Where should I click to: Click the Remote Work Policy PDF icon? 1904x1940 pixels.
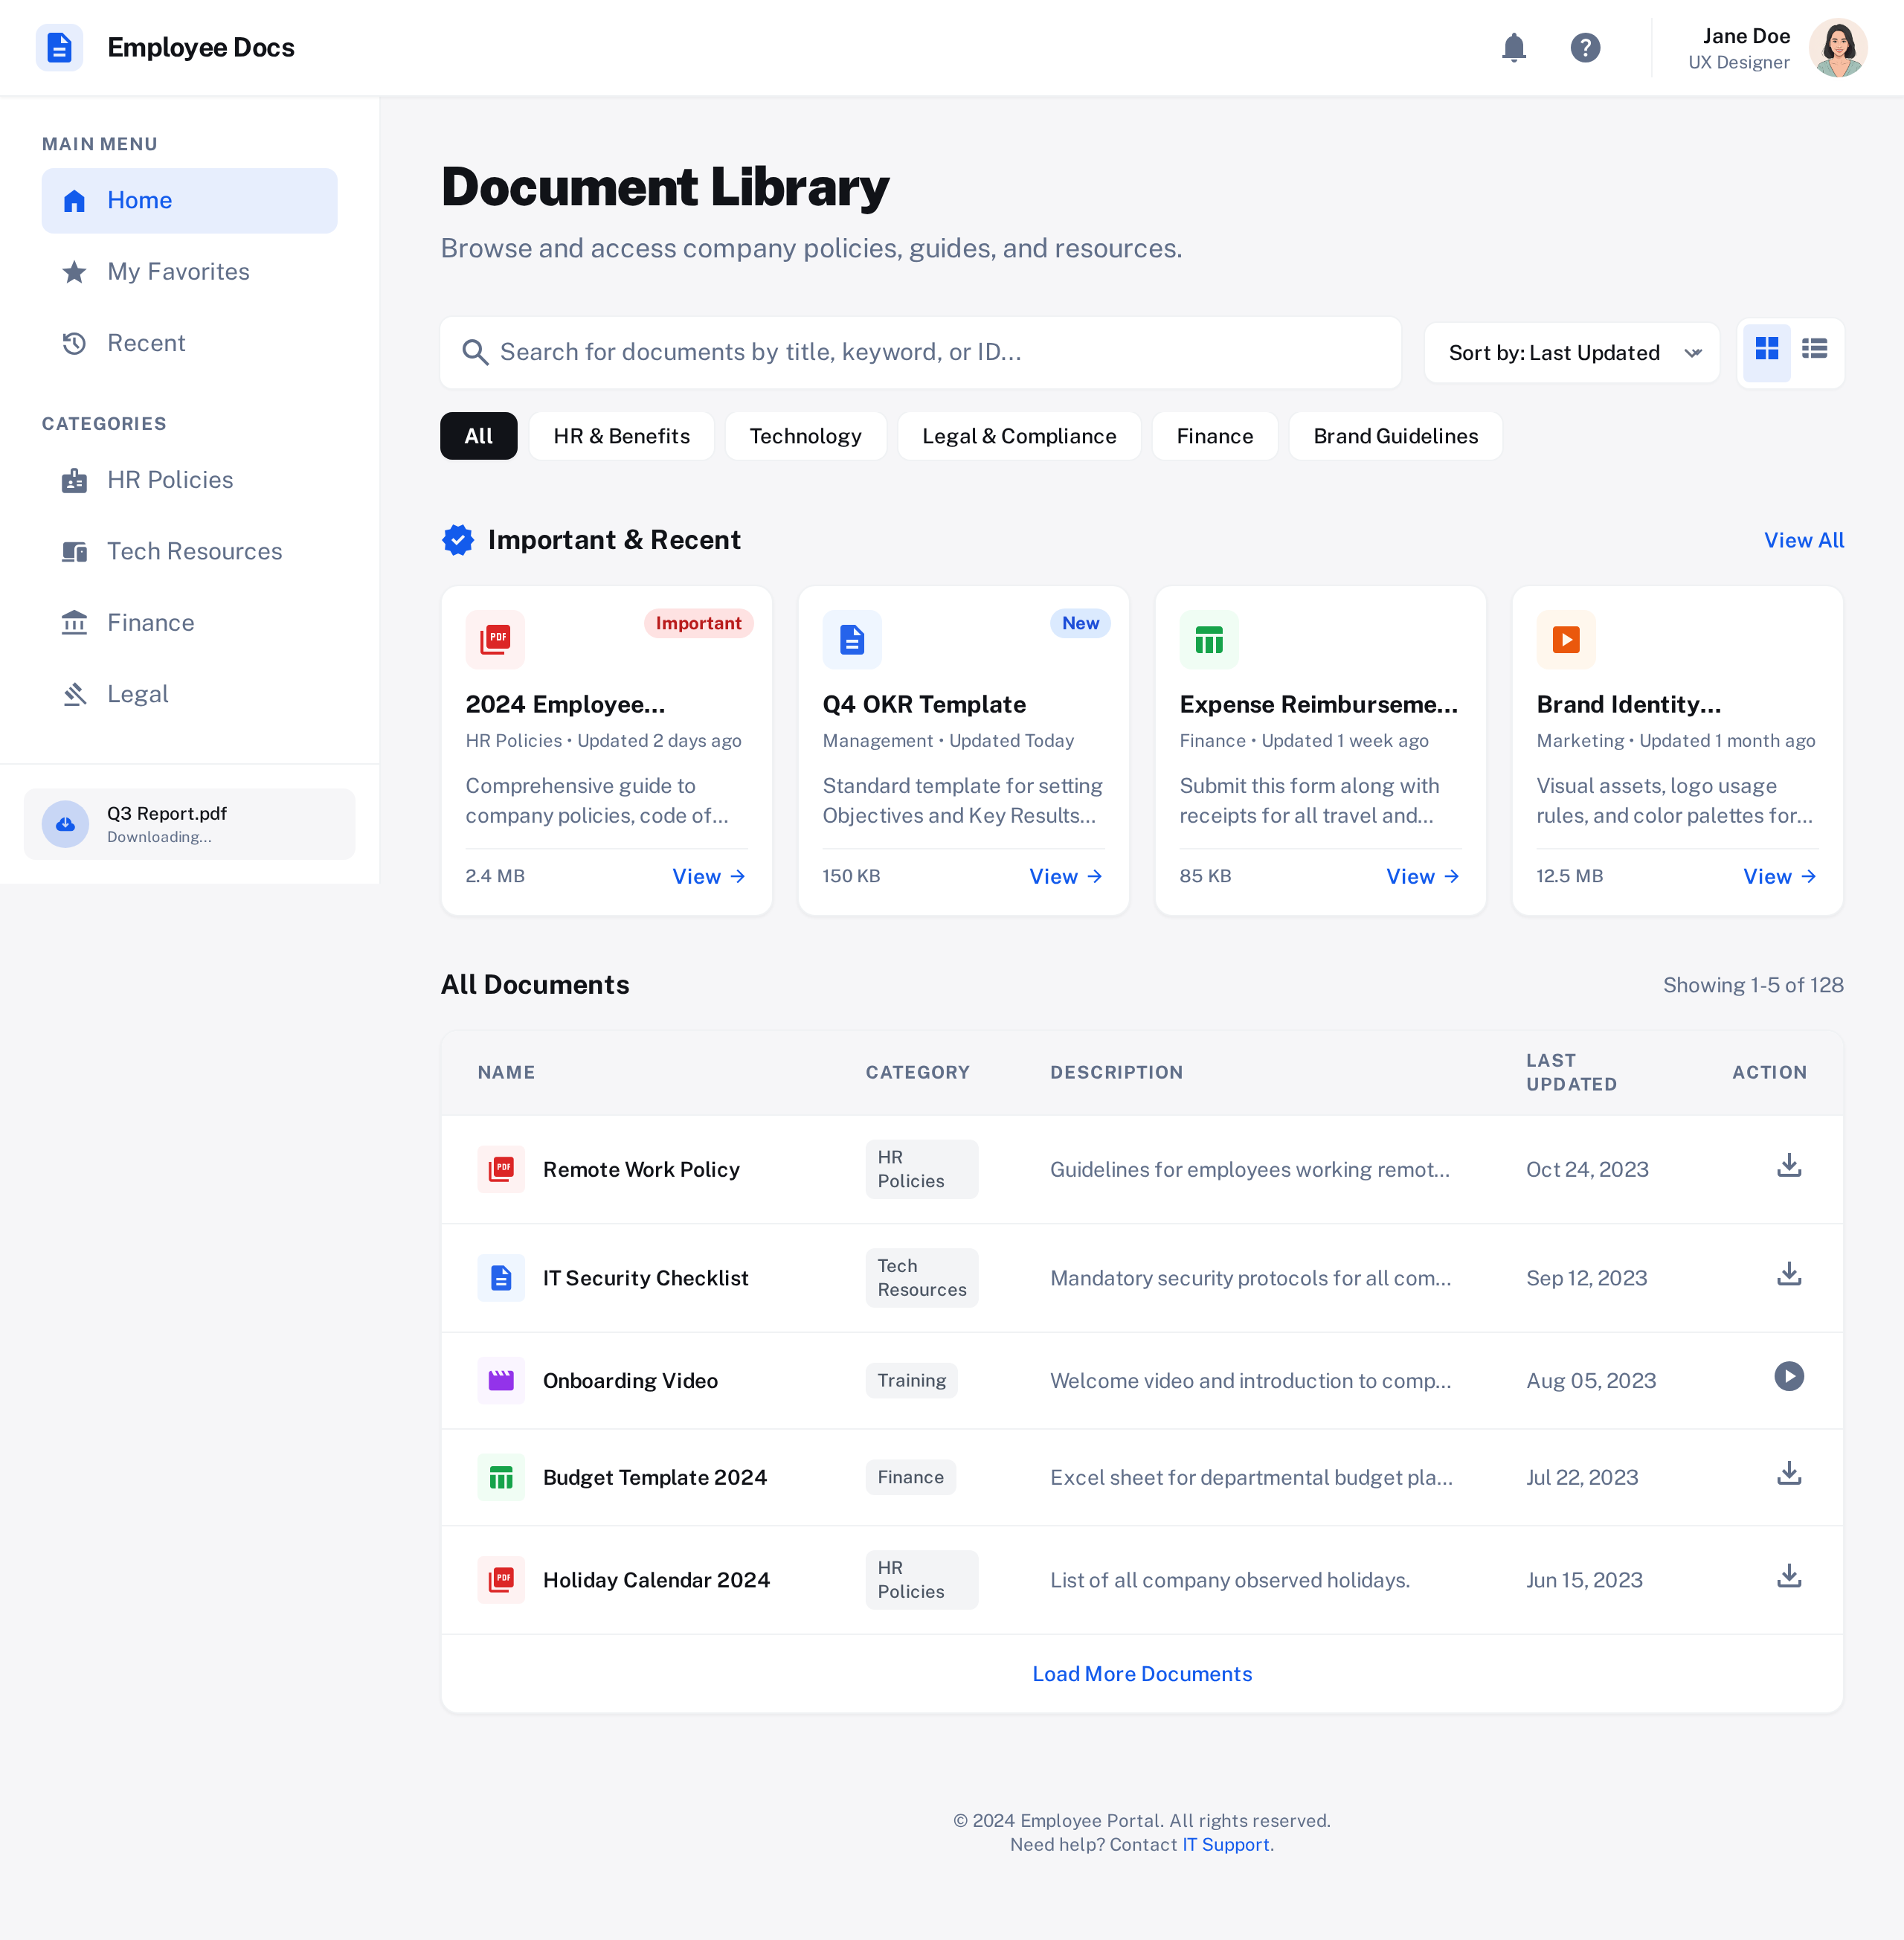tap(501, 1169)
